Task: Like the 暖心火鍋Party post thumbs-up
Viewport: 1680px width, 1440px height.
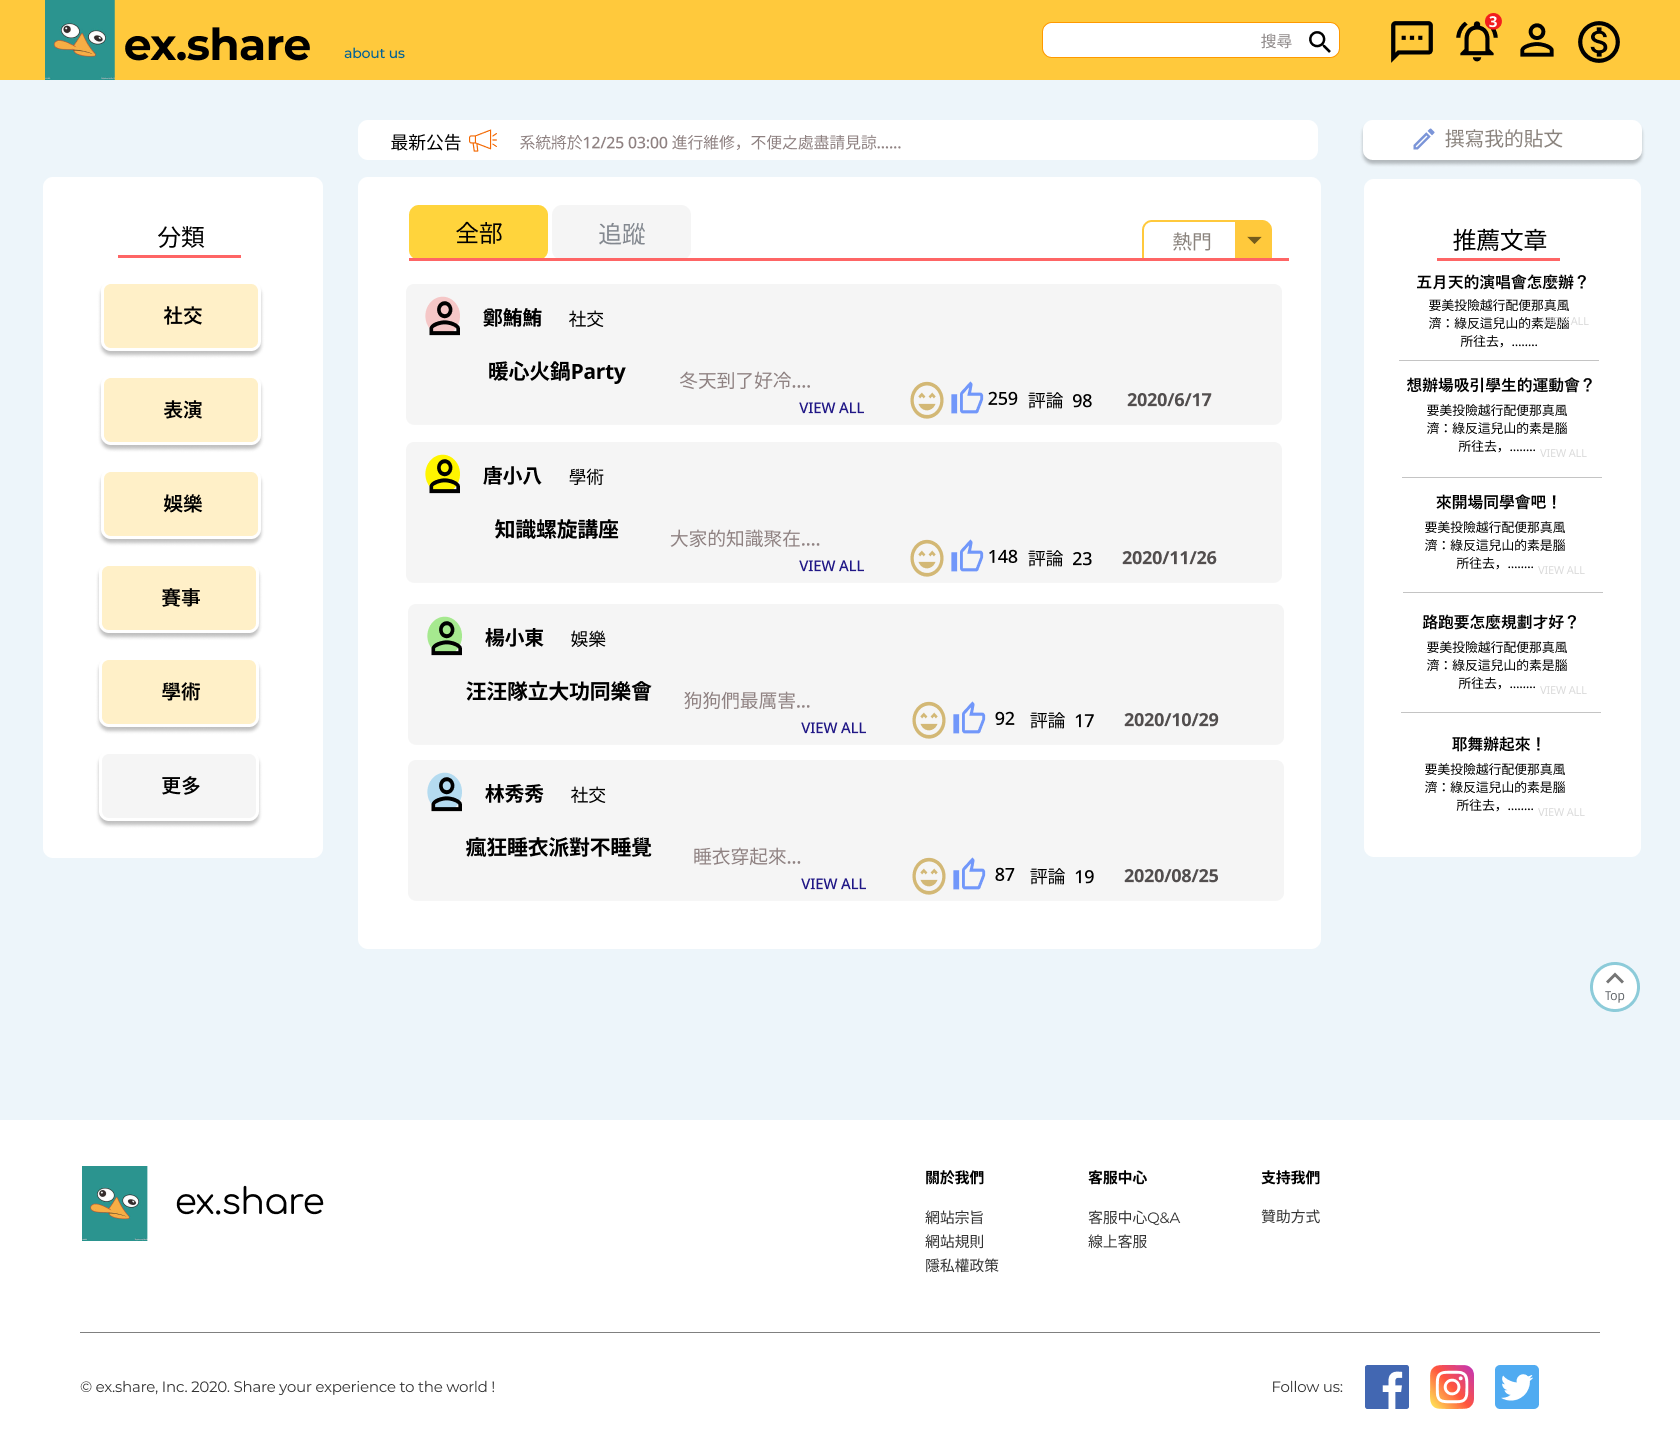Action: [x=966, y=399]
